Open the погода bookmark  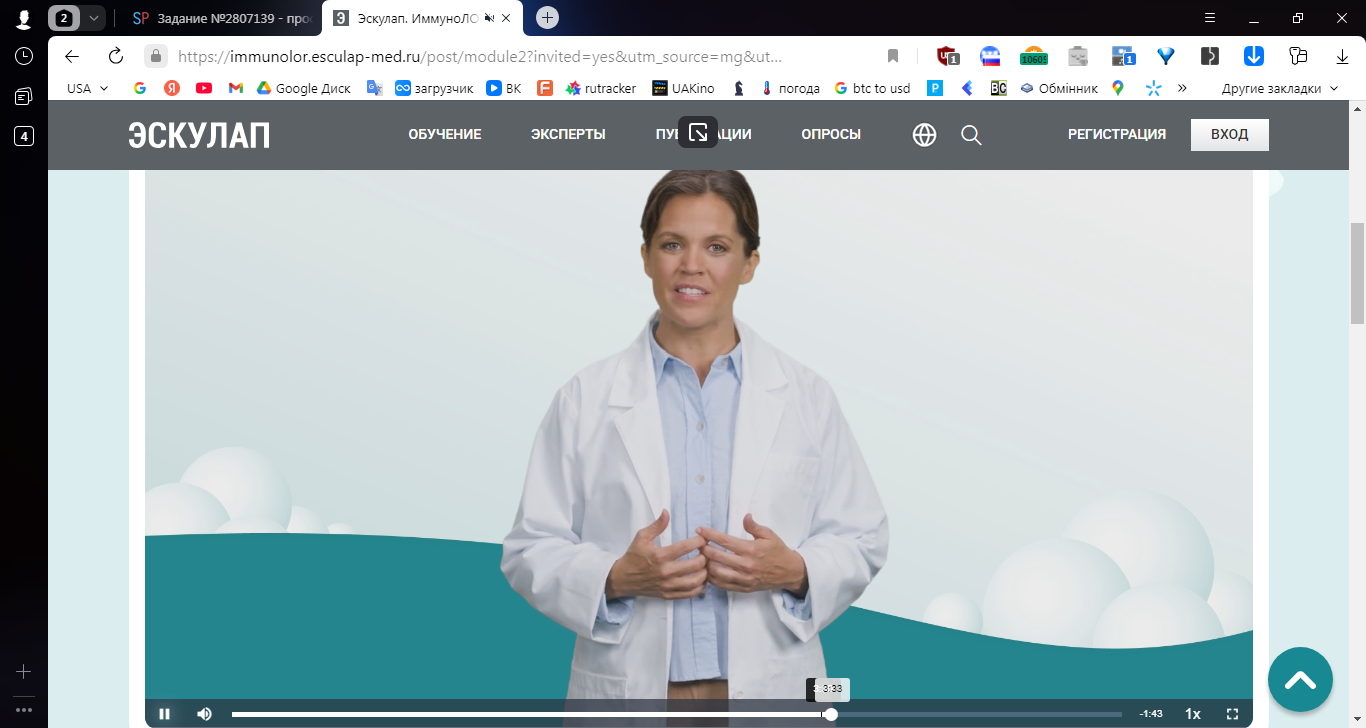tap(790, 88)
